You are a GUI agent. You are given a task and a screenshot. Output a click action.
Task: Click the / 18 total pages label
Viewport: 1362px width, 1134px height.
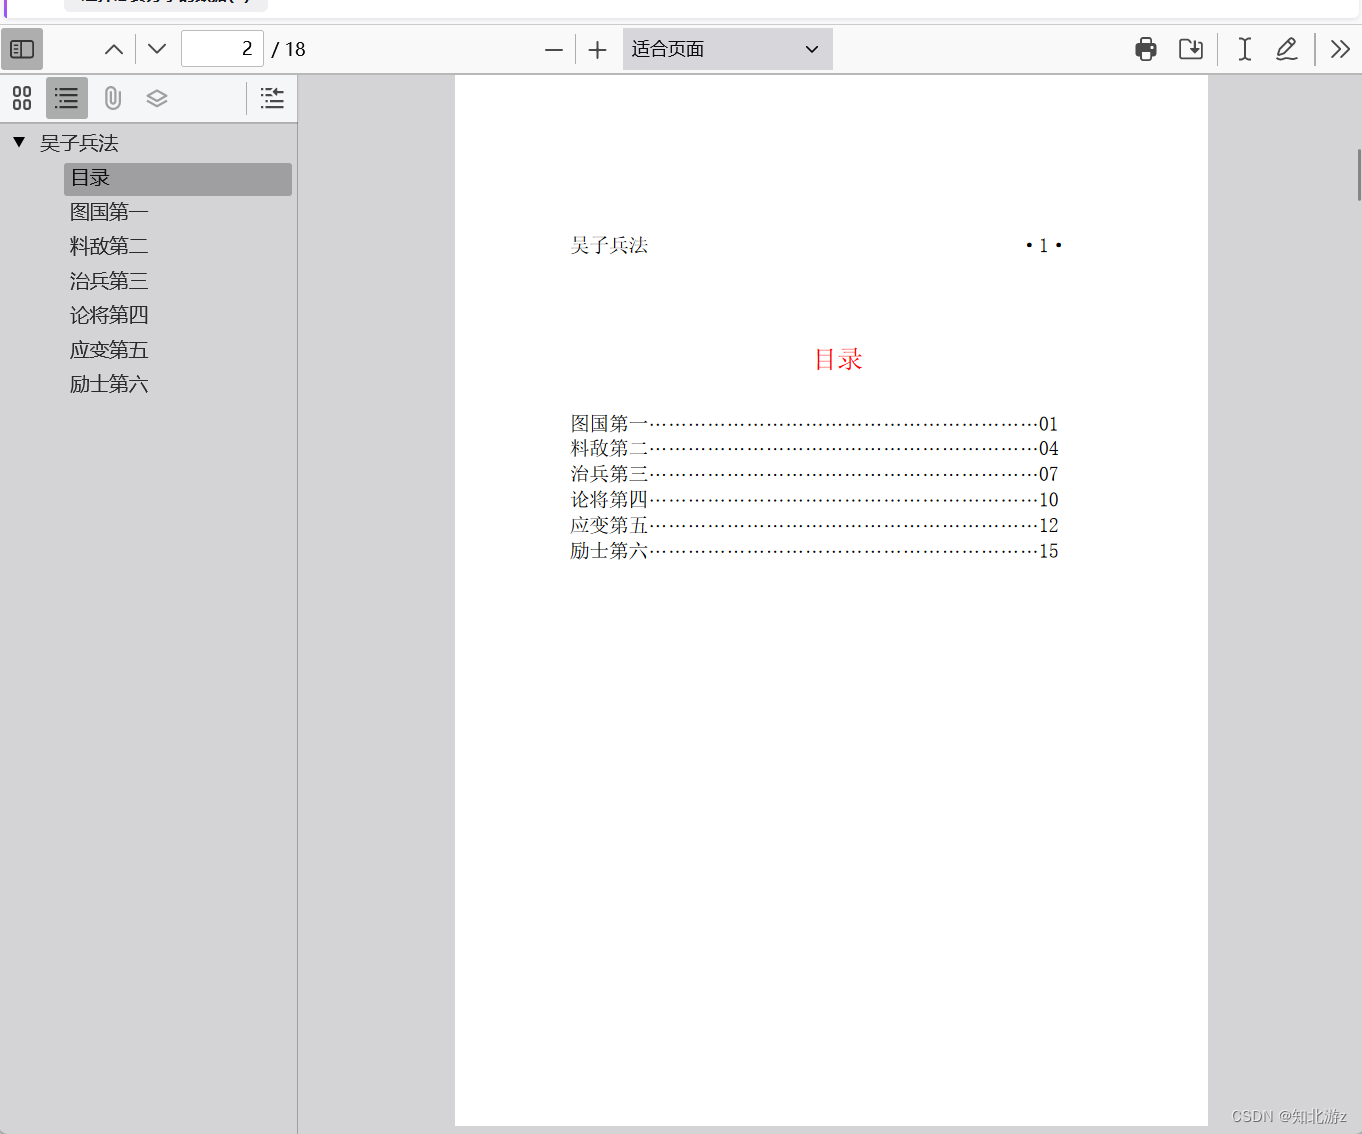click(x=289, y=49)
